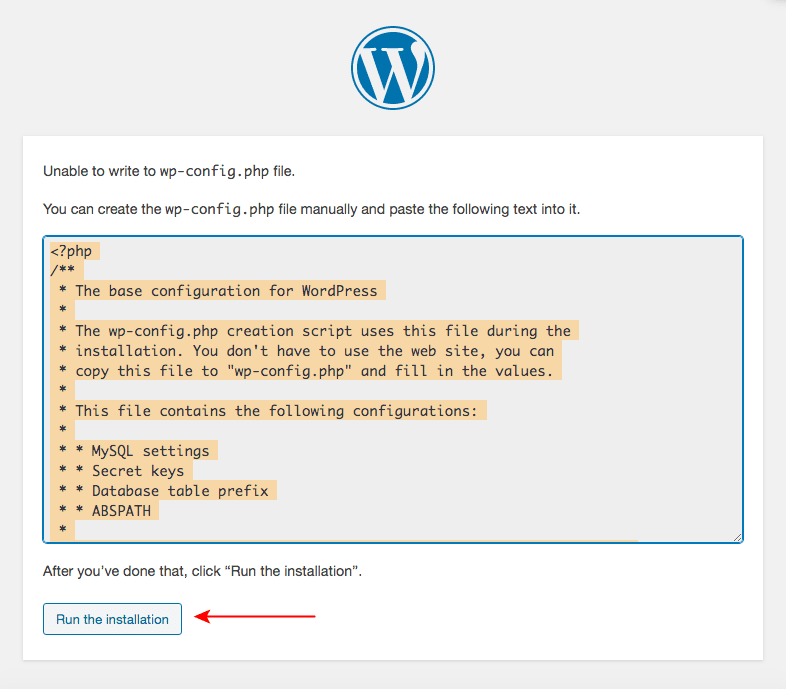Click the blank comment line below "ABSPATH"
This screenshot has height=689, width=786.
tap(64, 530)
